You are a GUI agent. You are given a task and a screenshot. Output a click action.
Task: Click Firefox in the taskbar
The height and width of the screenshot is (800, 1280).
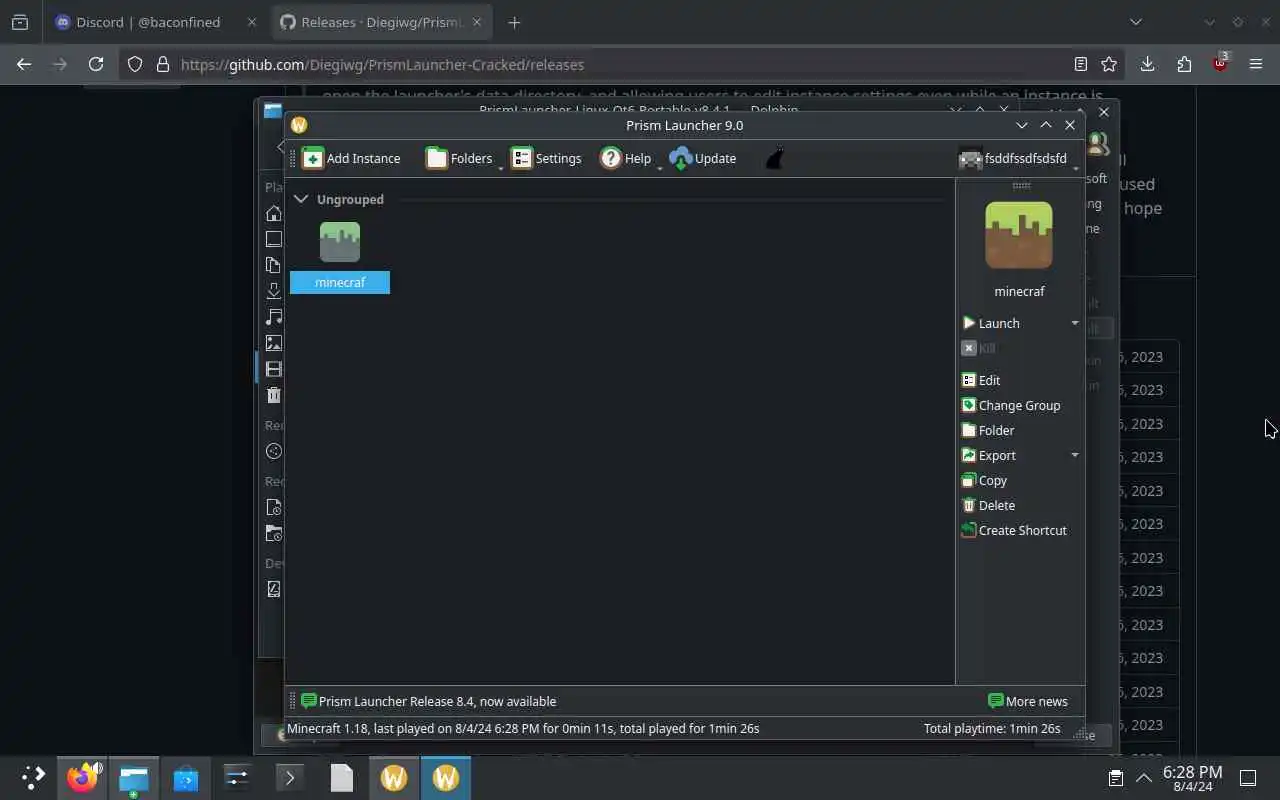coord(82,777)
